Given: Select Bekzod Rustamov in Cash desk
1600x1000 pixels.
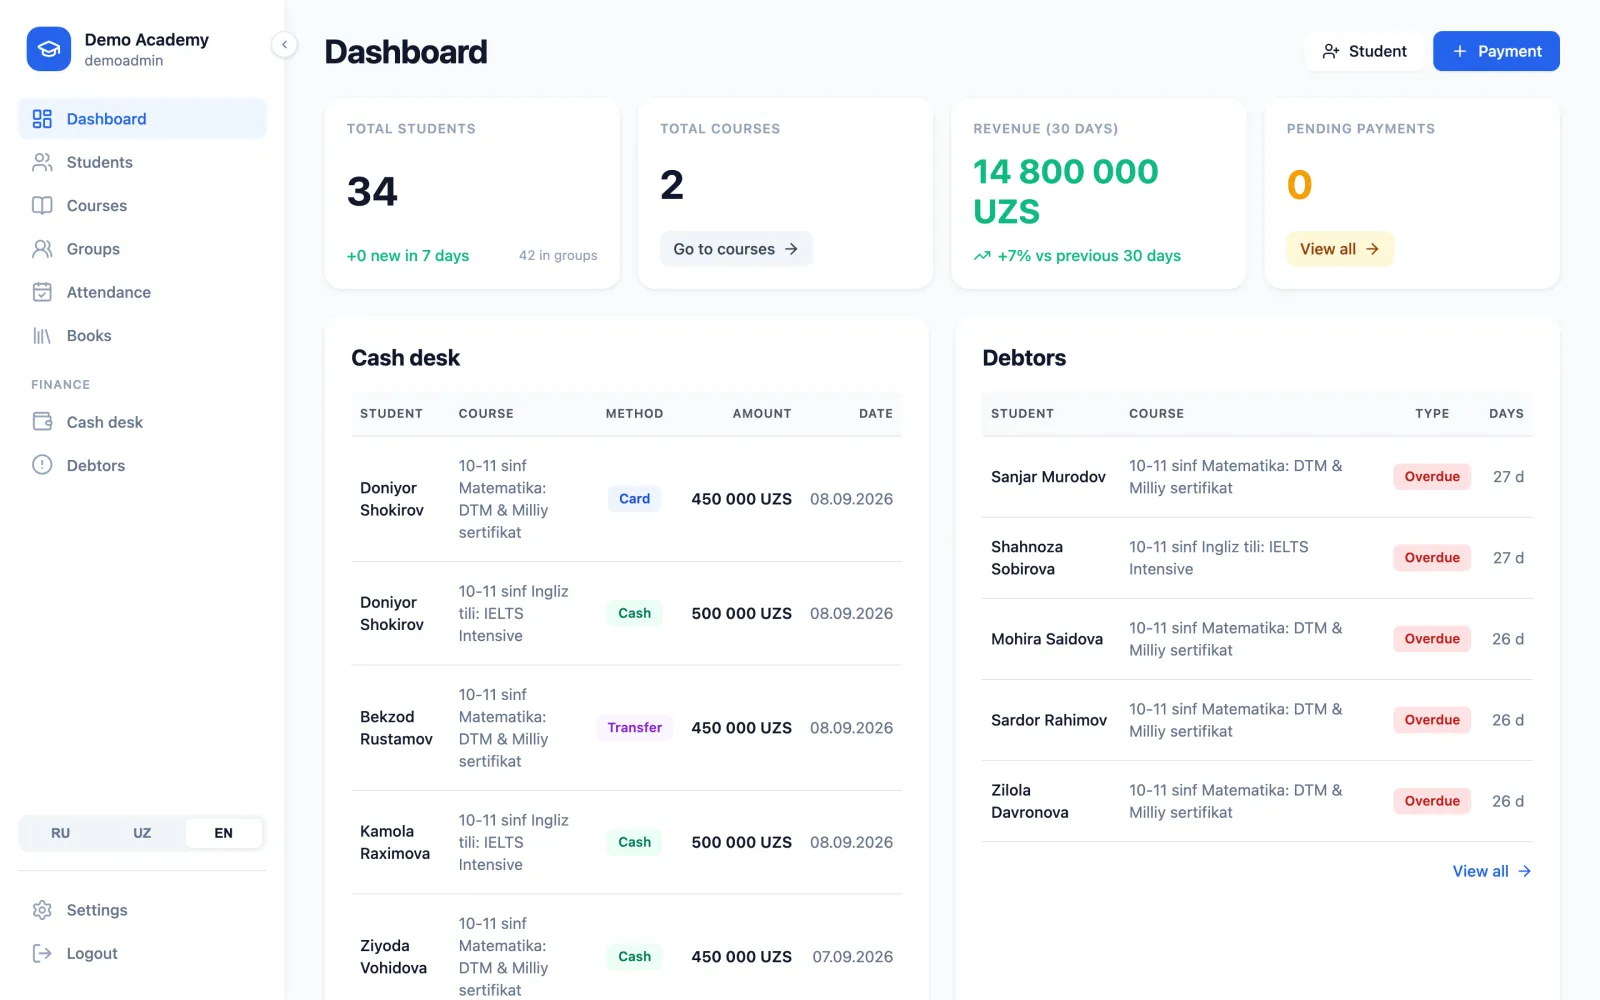Looking at the screenshot, I should click(x=396, y=728).
